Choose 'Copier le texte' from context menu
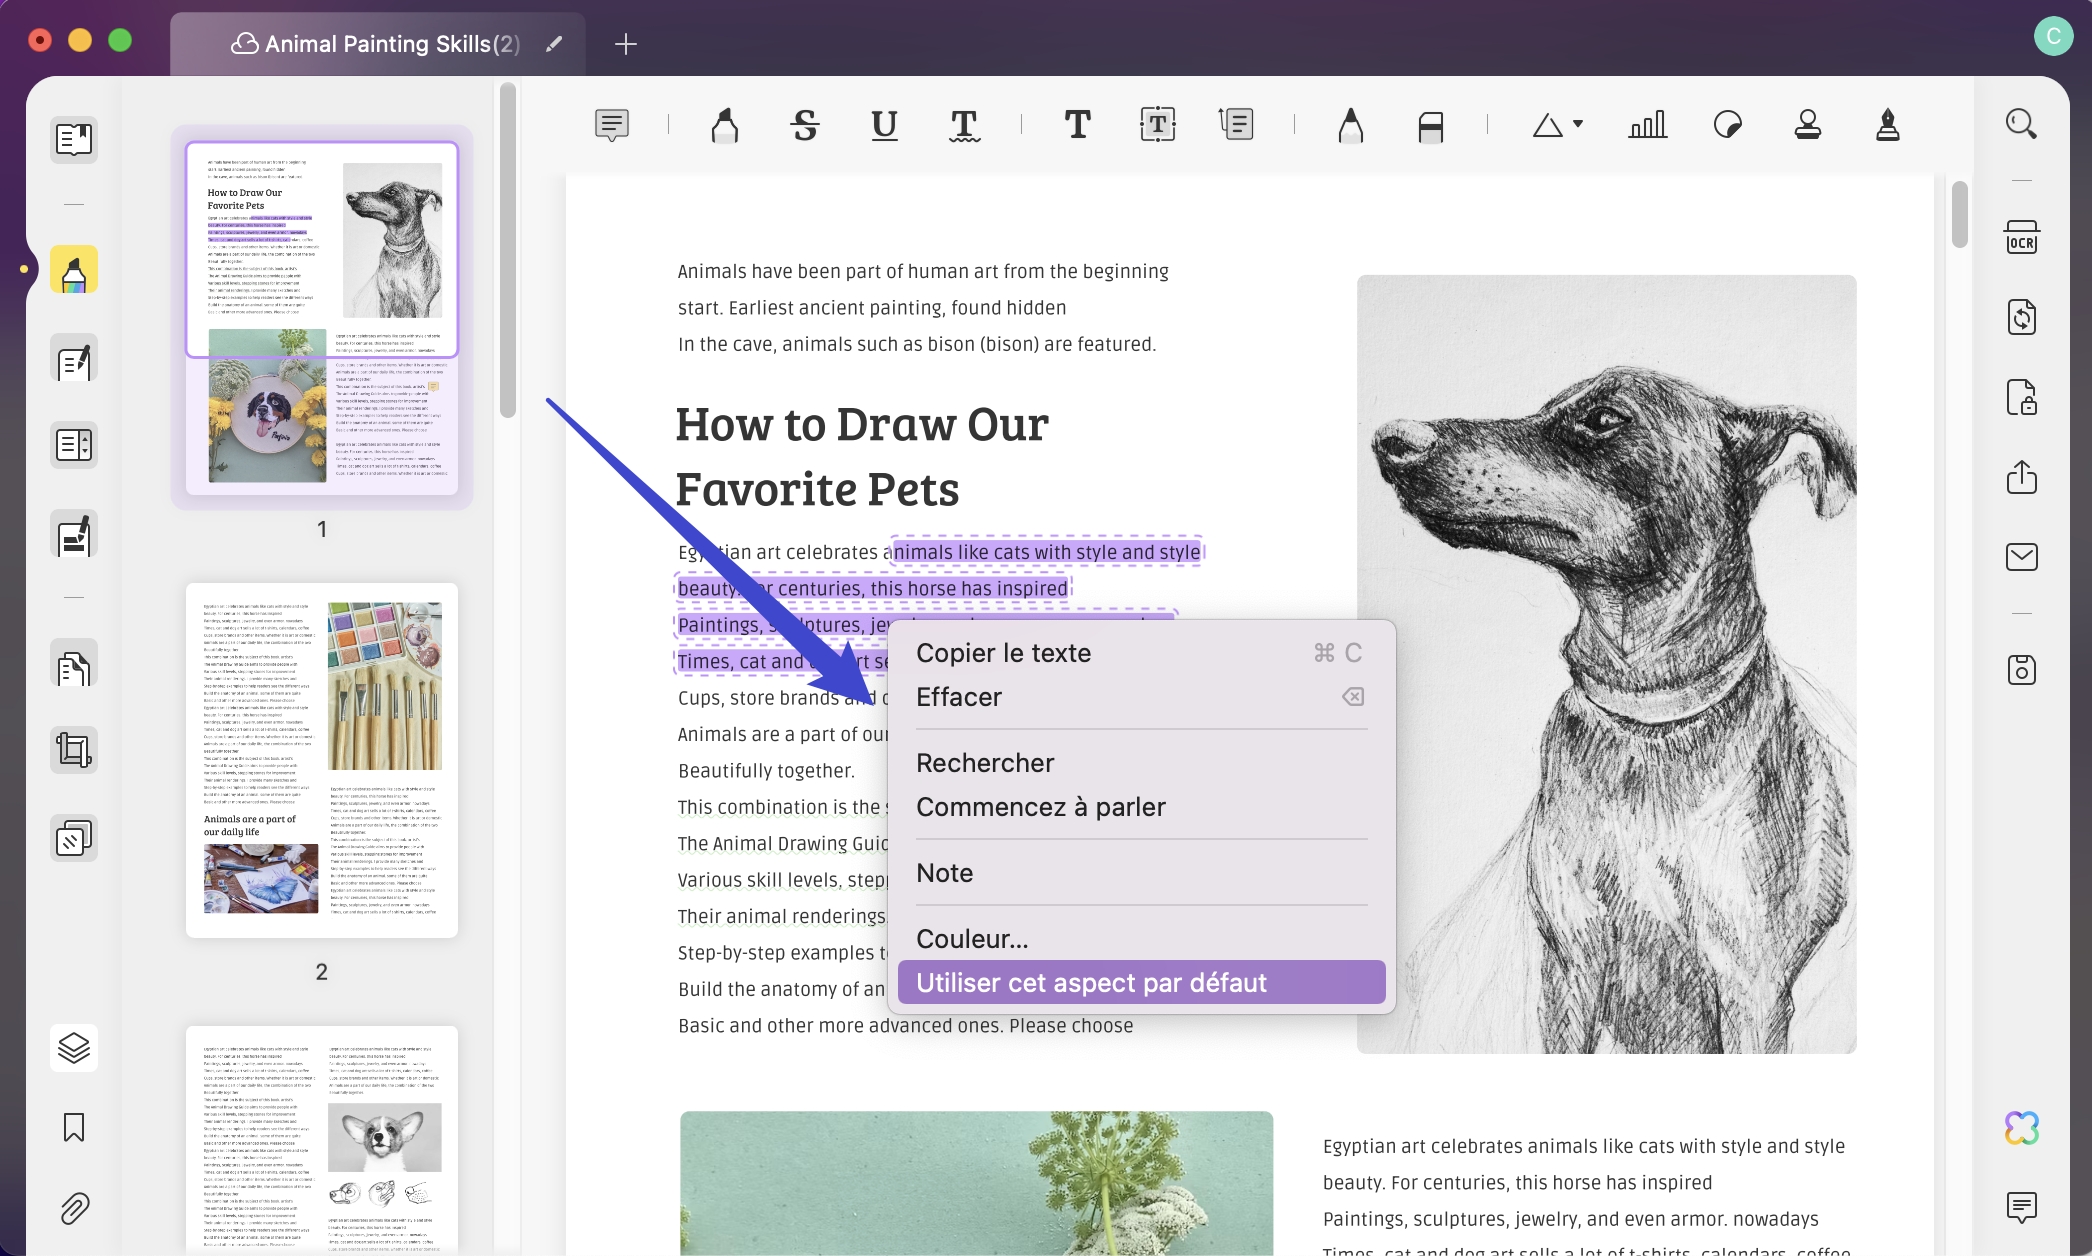Image resolution: width=2092 pixels, height=1256 pixels. (x=1003, y=653)
